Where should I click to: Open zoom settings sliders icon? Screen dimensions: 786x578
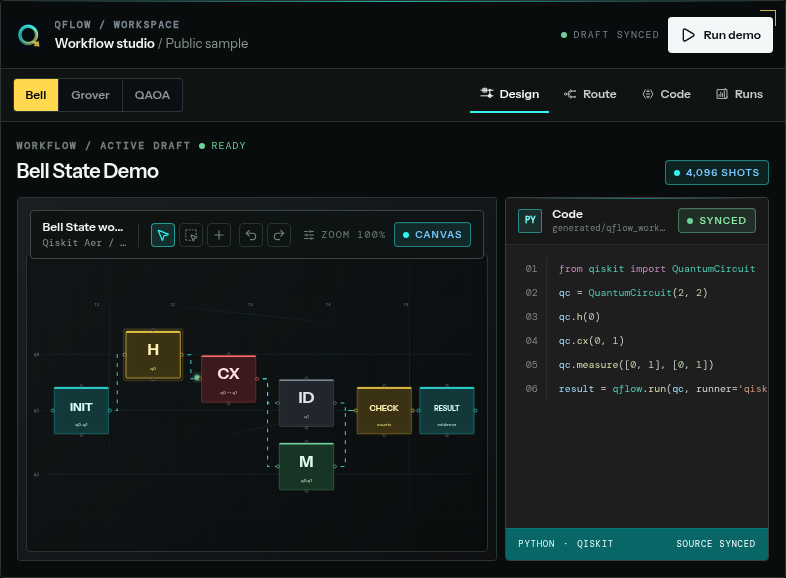309,235
